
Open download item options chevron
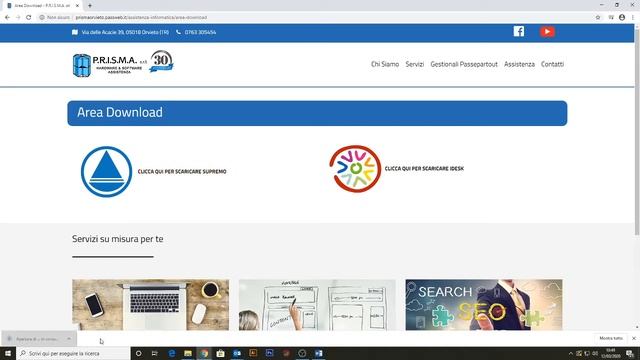[x=69, y=339]
